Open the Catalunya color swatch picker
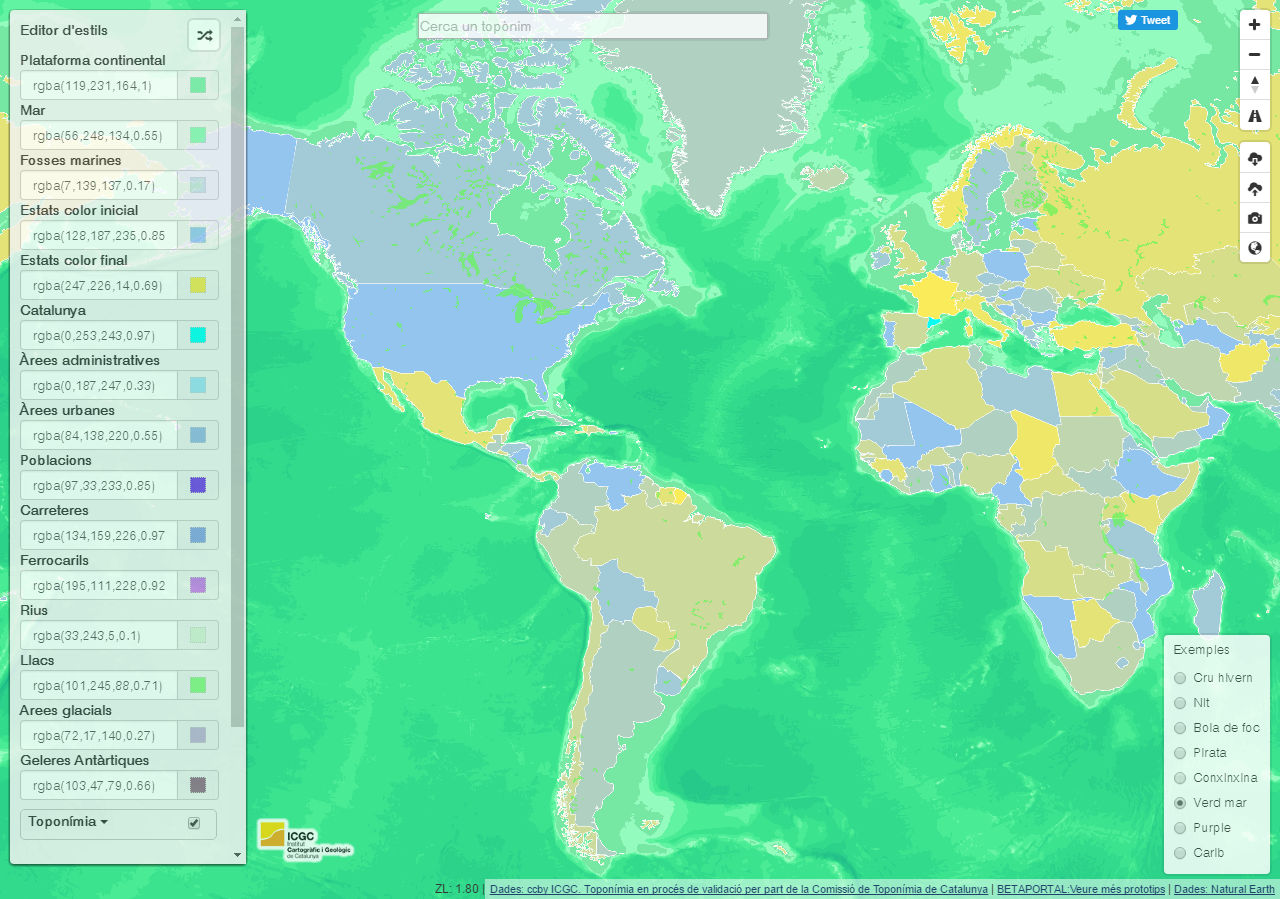 click(x=198, y=335)
